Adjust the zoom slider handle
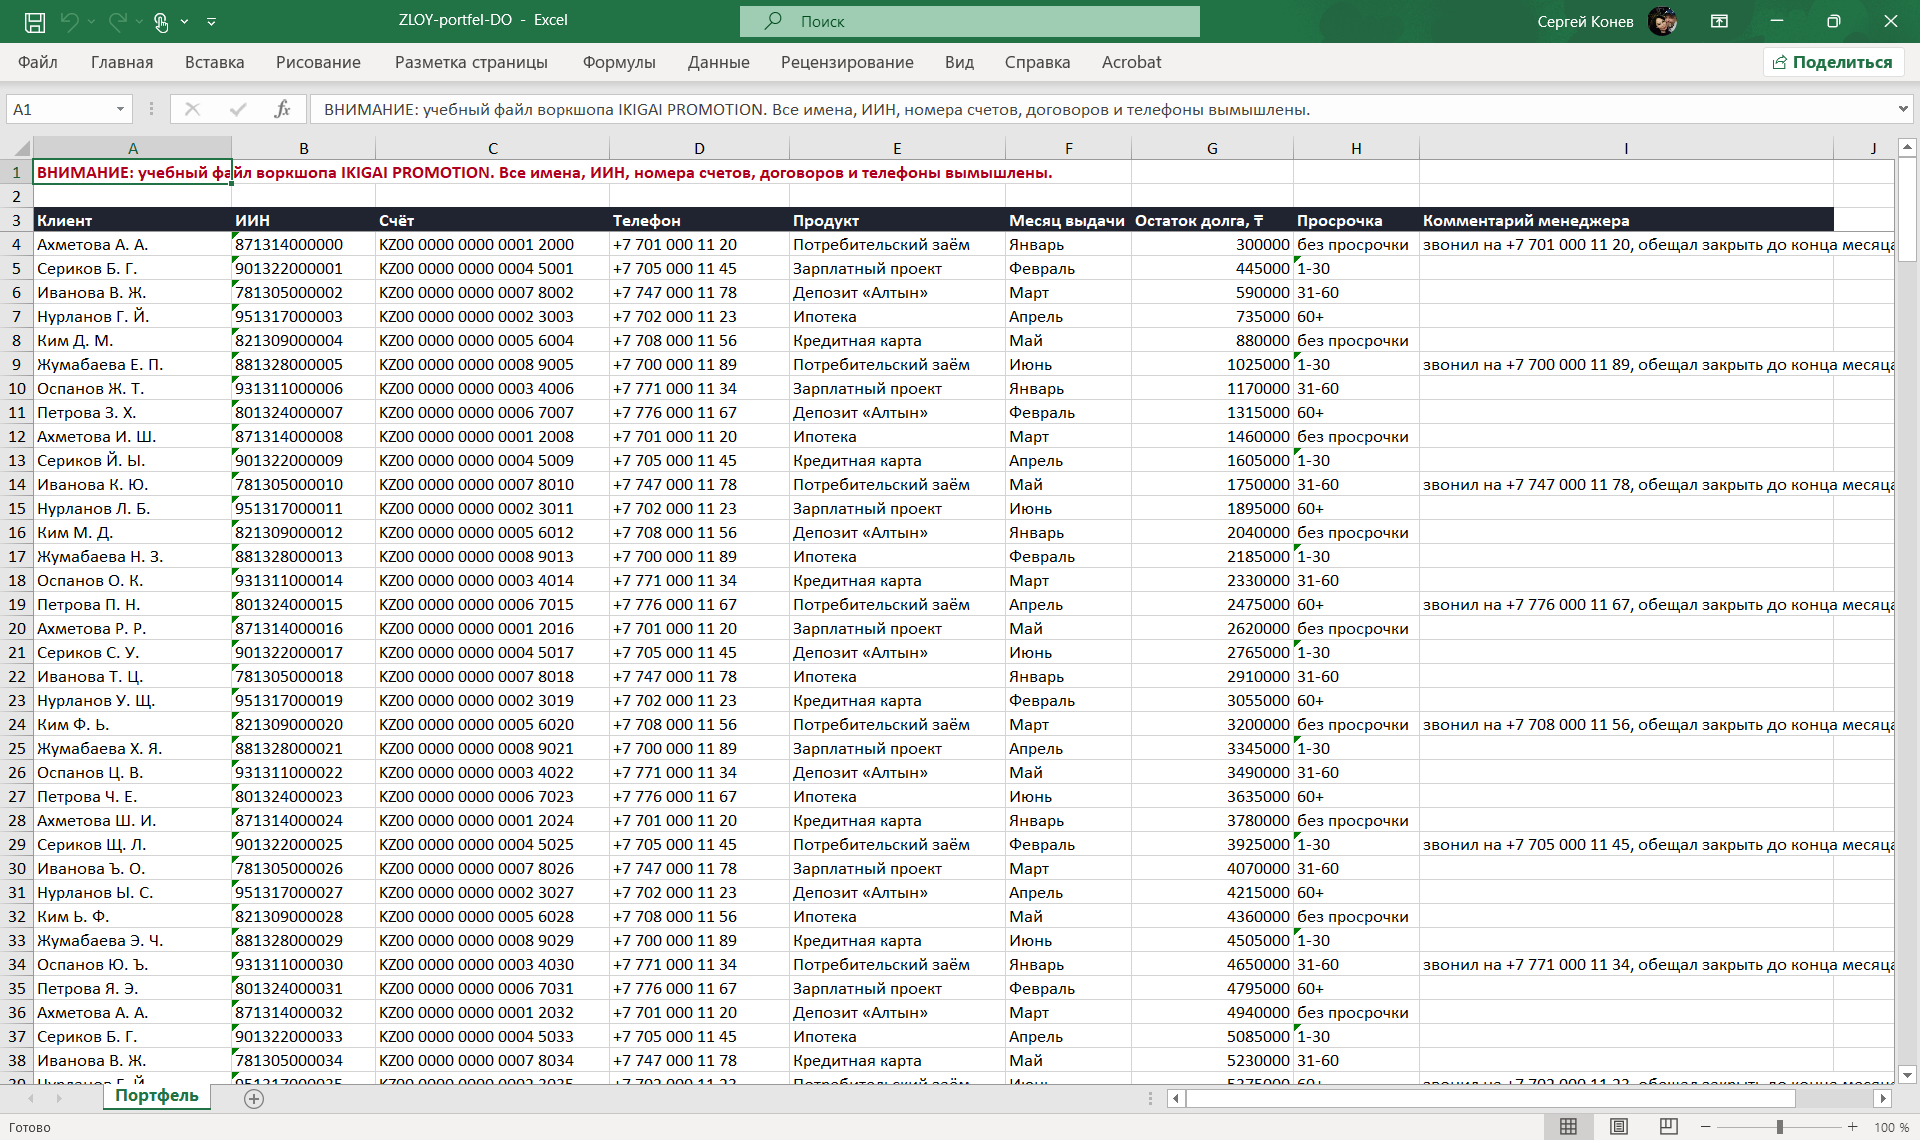This screenshot has height=1140, width=1920. (x=1780, y=1127)
